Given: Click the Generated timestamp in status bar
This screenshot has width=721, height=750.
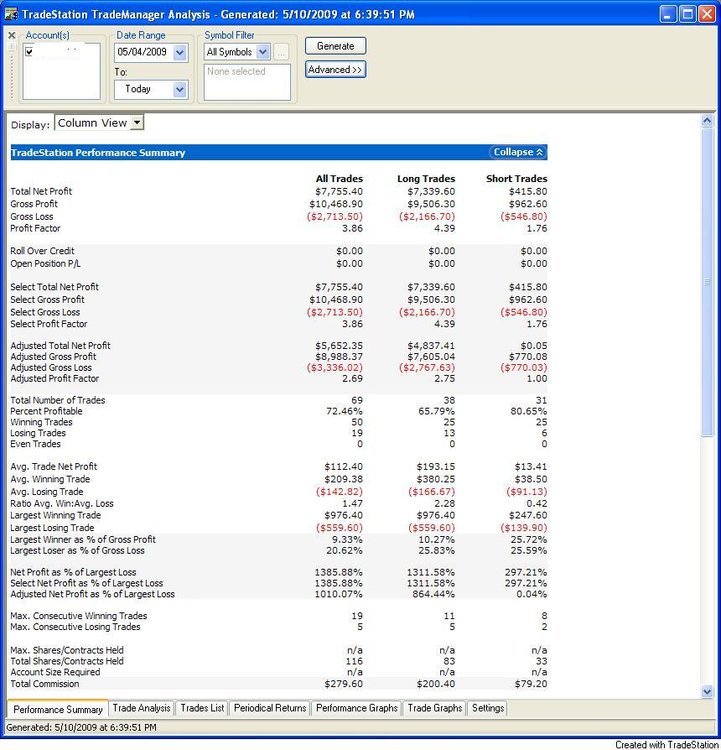Looking at the screenshot, I should click(81, 728).
